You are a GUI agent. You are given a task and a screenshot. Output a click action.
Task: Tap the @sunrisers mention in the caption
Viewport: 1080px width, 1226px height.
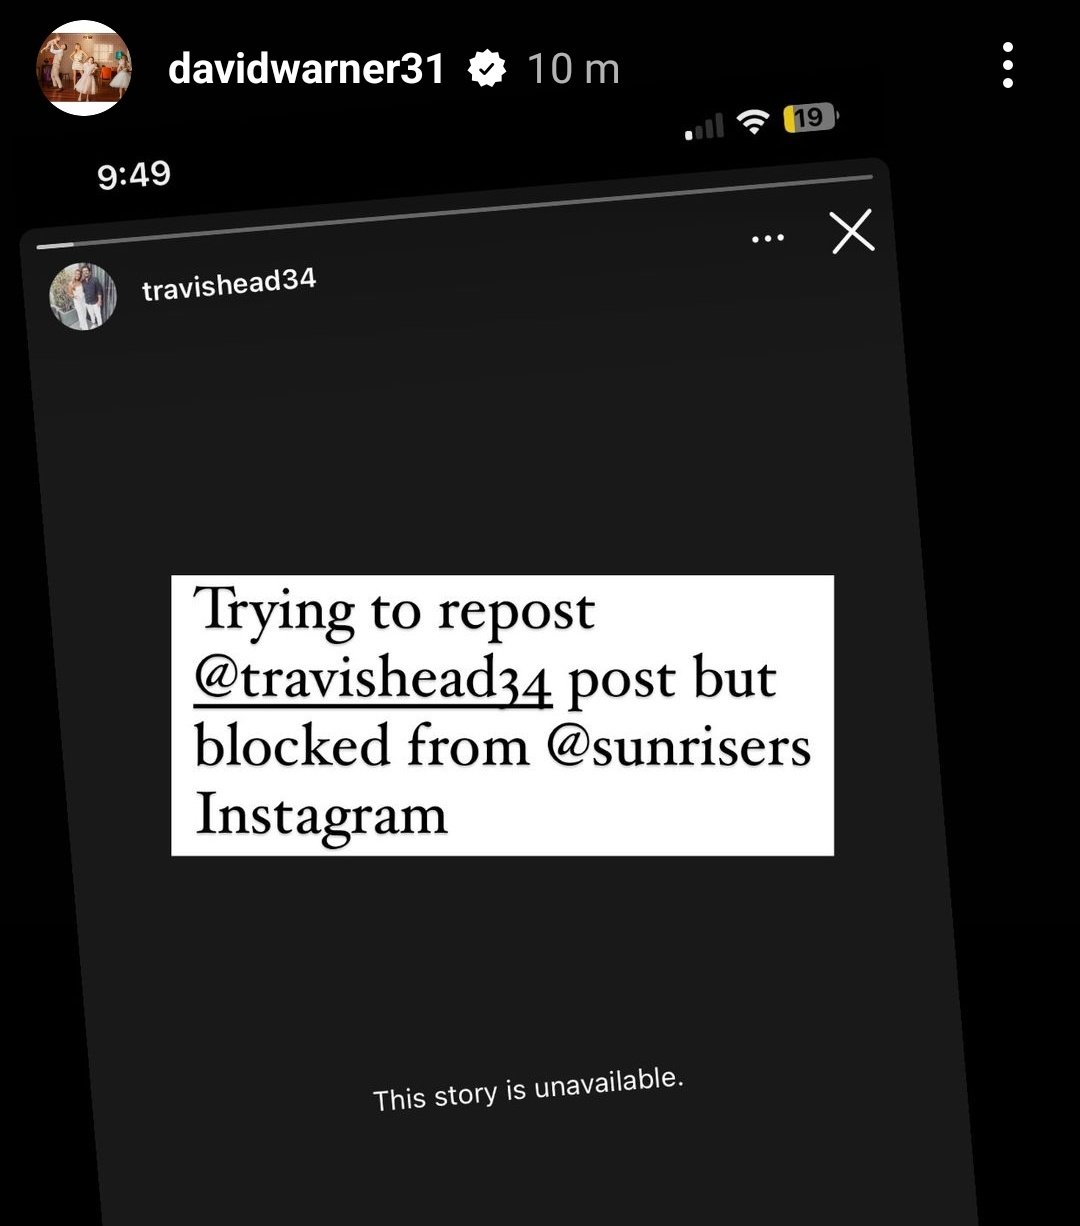click(678, 747)
